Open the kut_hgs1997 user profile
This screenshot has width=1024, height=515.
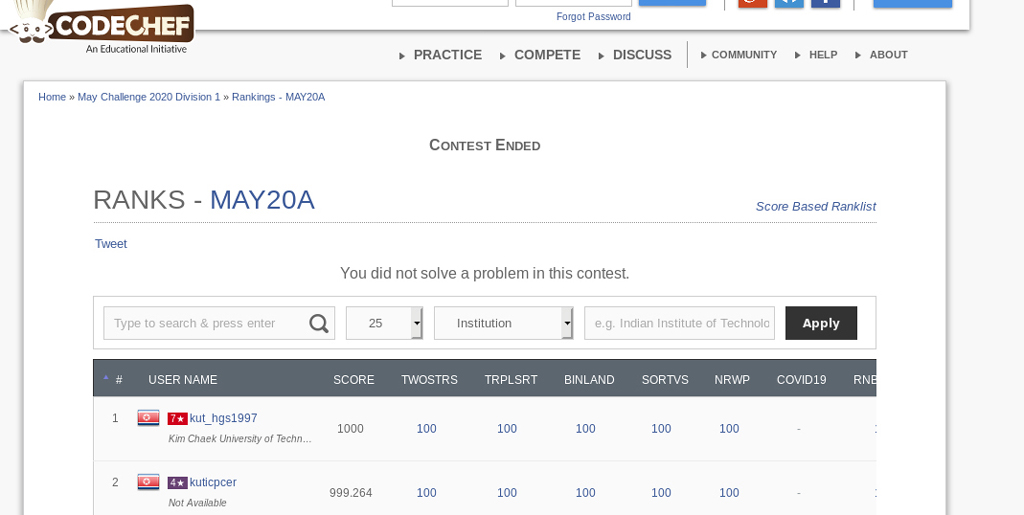(x=223, y=418)
